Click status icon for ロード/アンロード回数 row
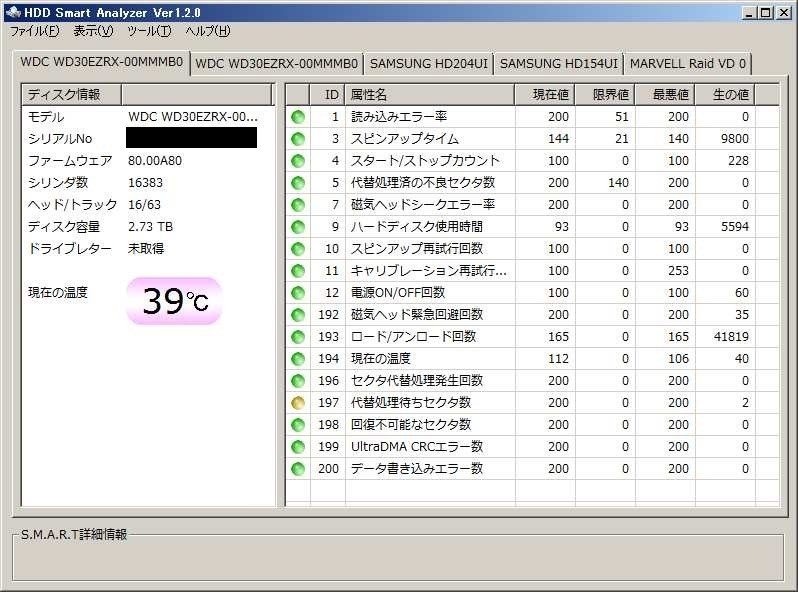The image size is (798, 592). click(x=298, y=336)
